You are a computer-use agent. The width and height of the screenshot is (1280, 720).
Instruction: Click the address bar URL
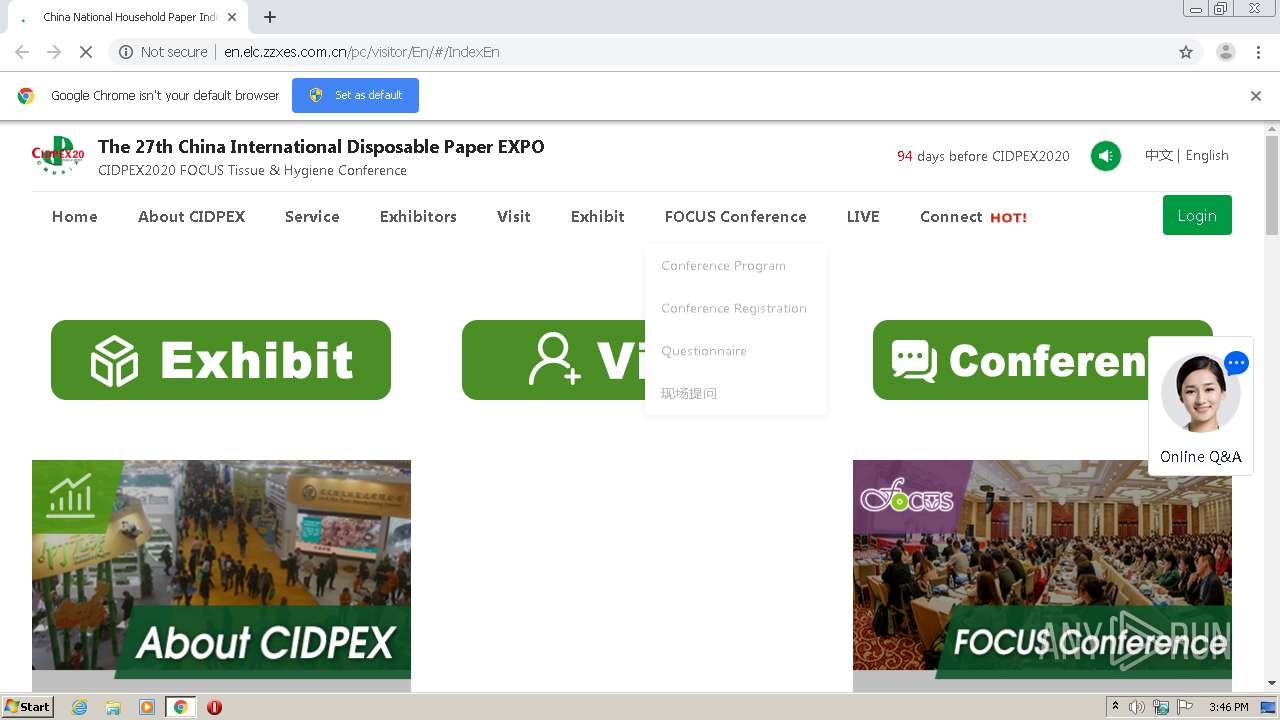361,52
